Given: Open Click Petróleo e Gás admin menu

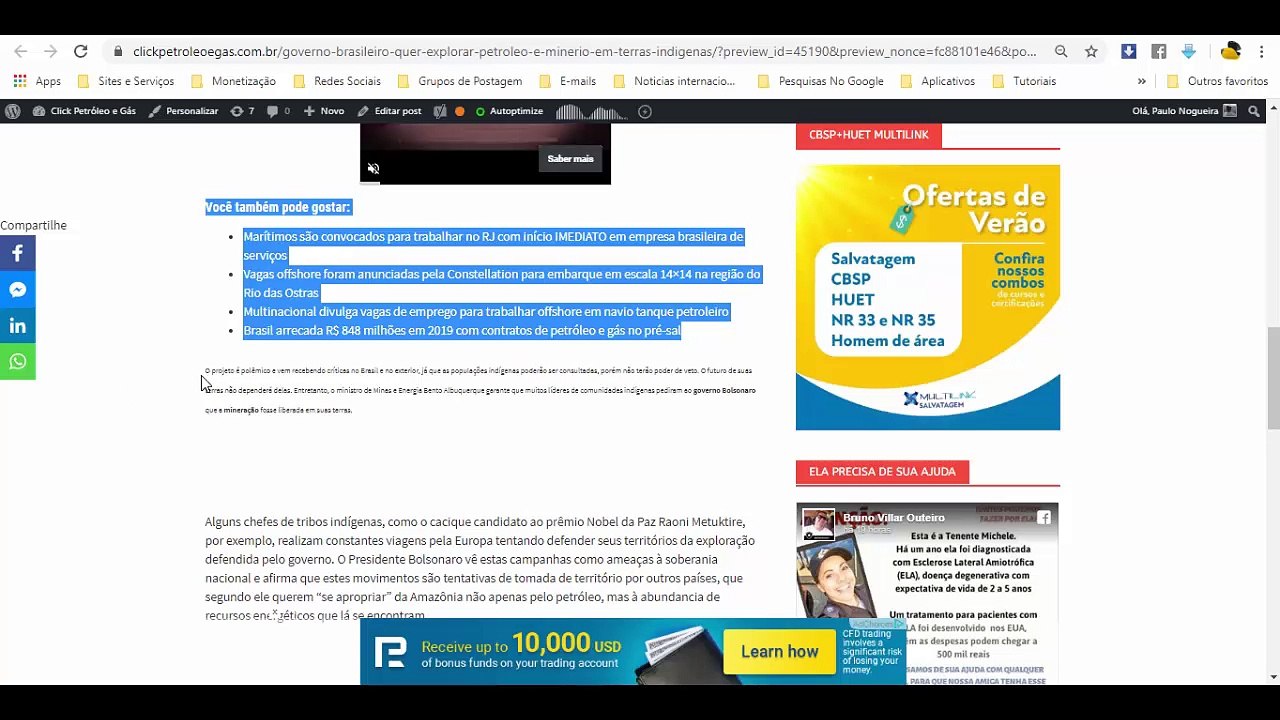Looking at the screenshot, I should pos(84,111).
